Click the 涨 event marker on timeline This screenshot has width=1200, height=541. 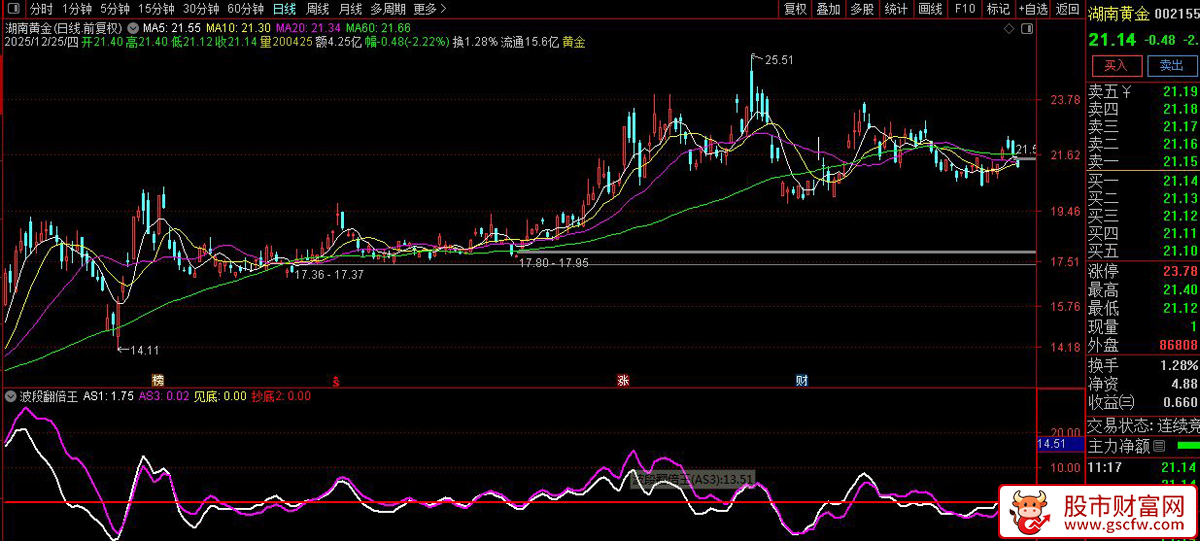pyautogui.click(x=623, y=380)
